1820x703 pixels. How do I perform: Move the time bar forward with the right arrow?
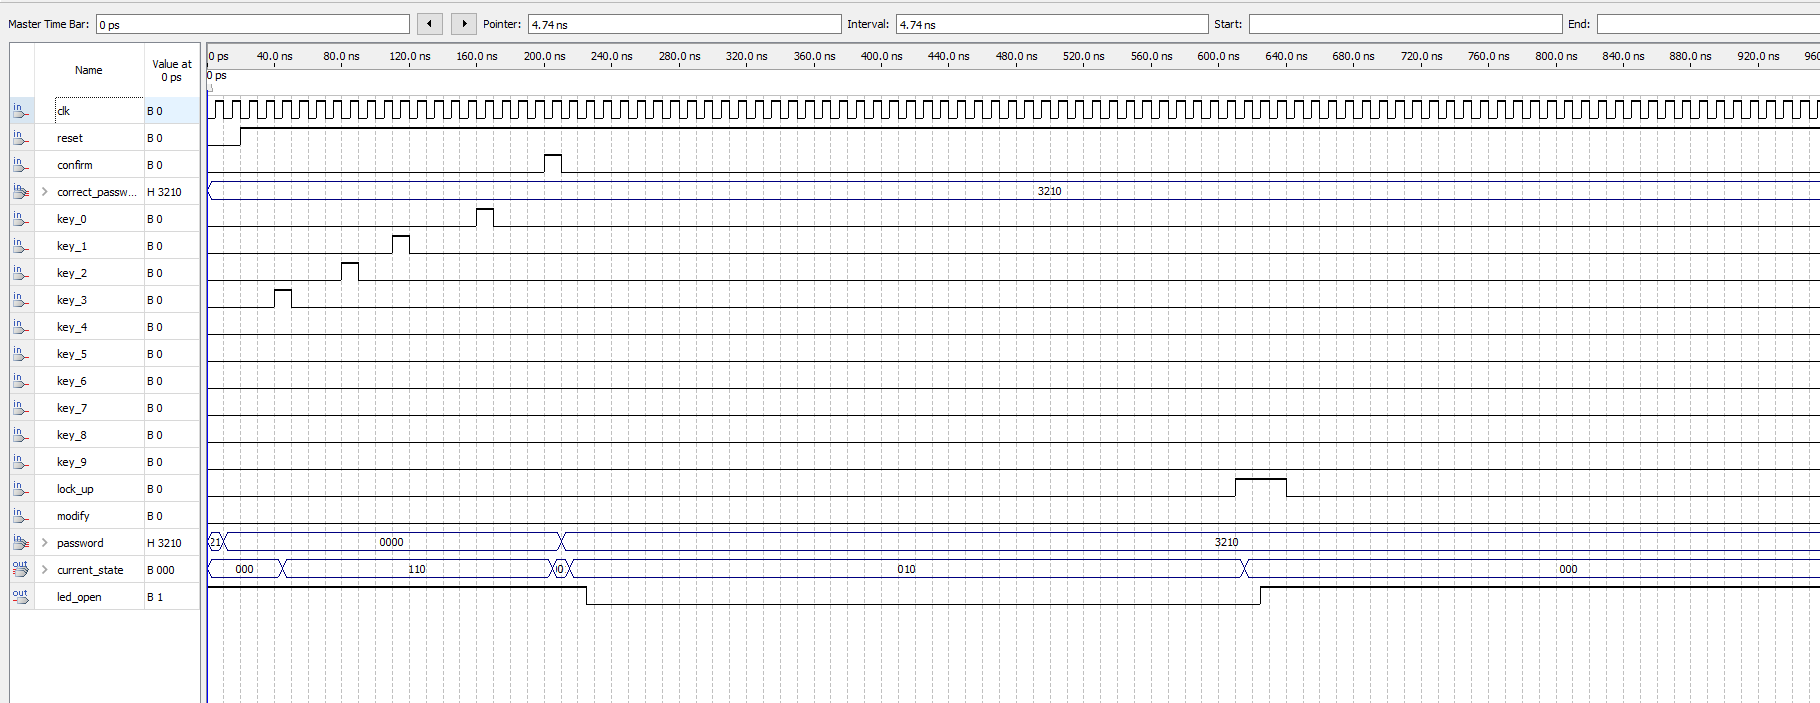(x=464, y=24)
